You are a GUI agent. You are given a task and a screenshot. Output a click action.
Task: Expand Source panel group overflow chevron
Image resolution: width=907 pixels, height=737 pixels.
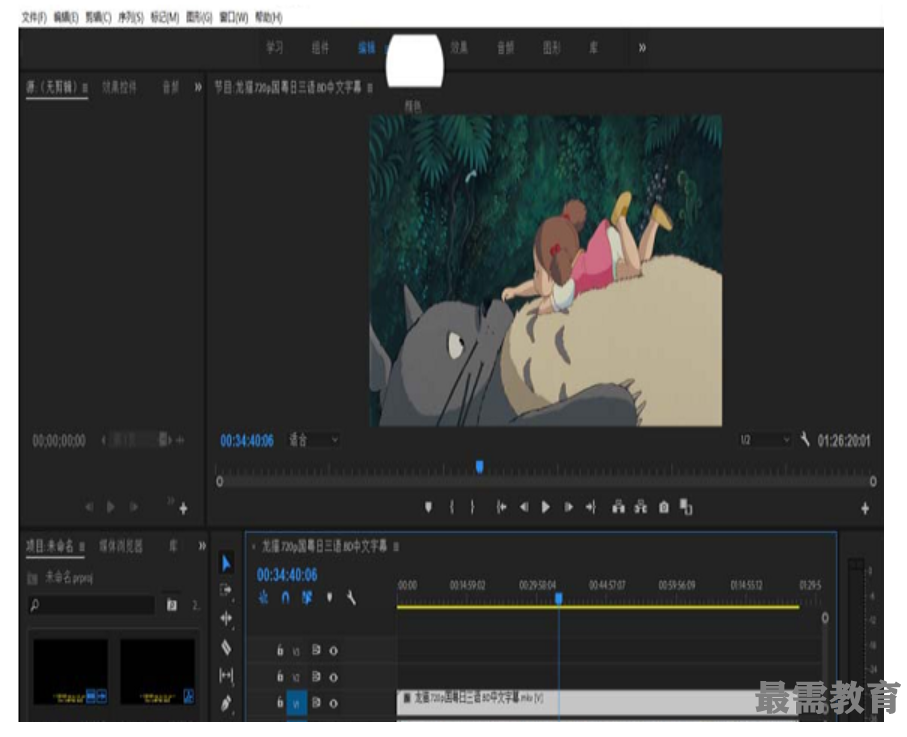point(198,87)
